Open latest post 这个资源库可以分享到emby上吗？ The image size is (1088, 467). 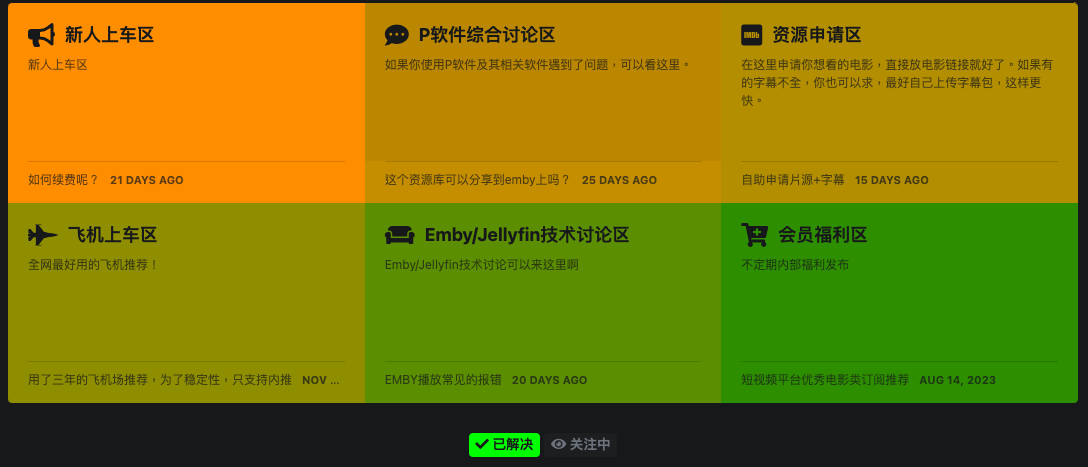[477, 180]
